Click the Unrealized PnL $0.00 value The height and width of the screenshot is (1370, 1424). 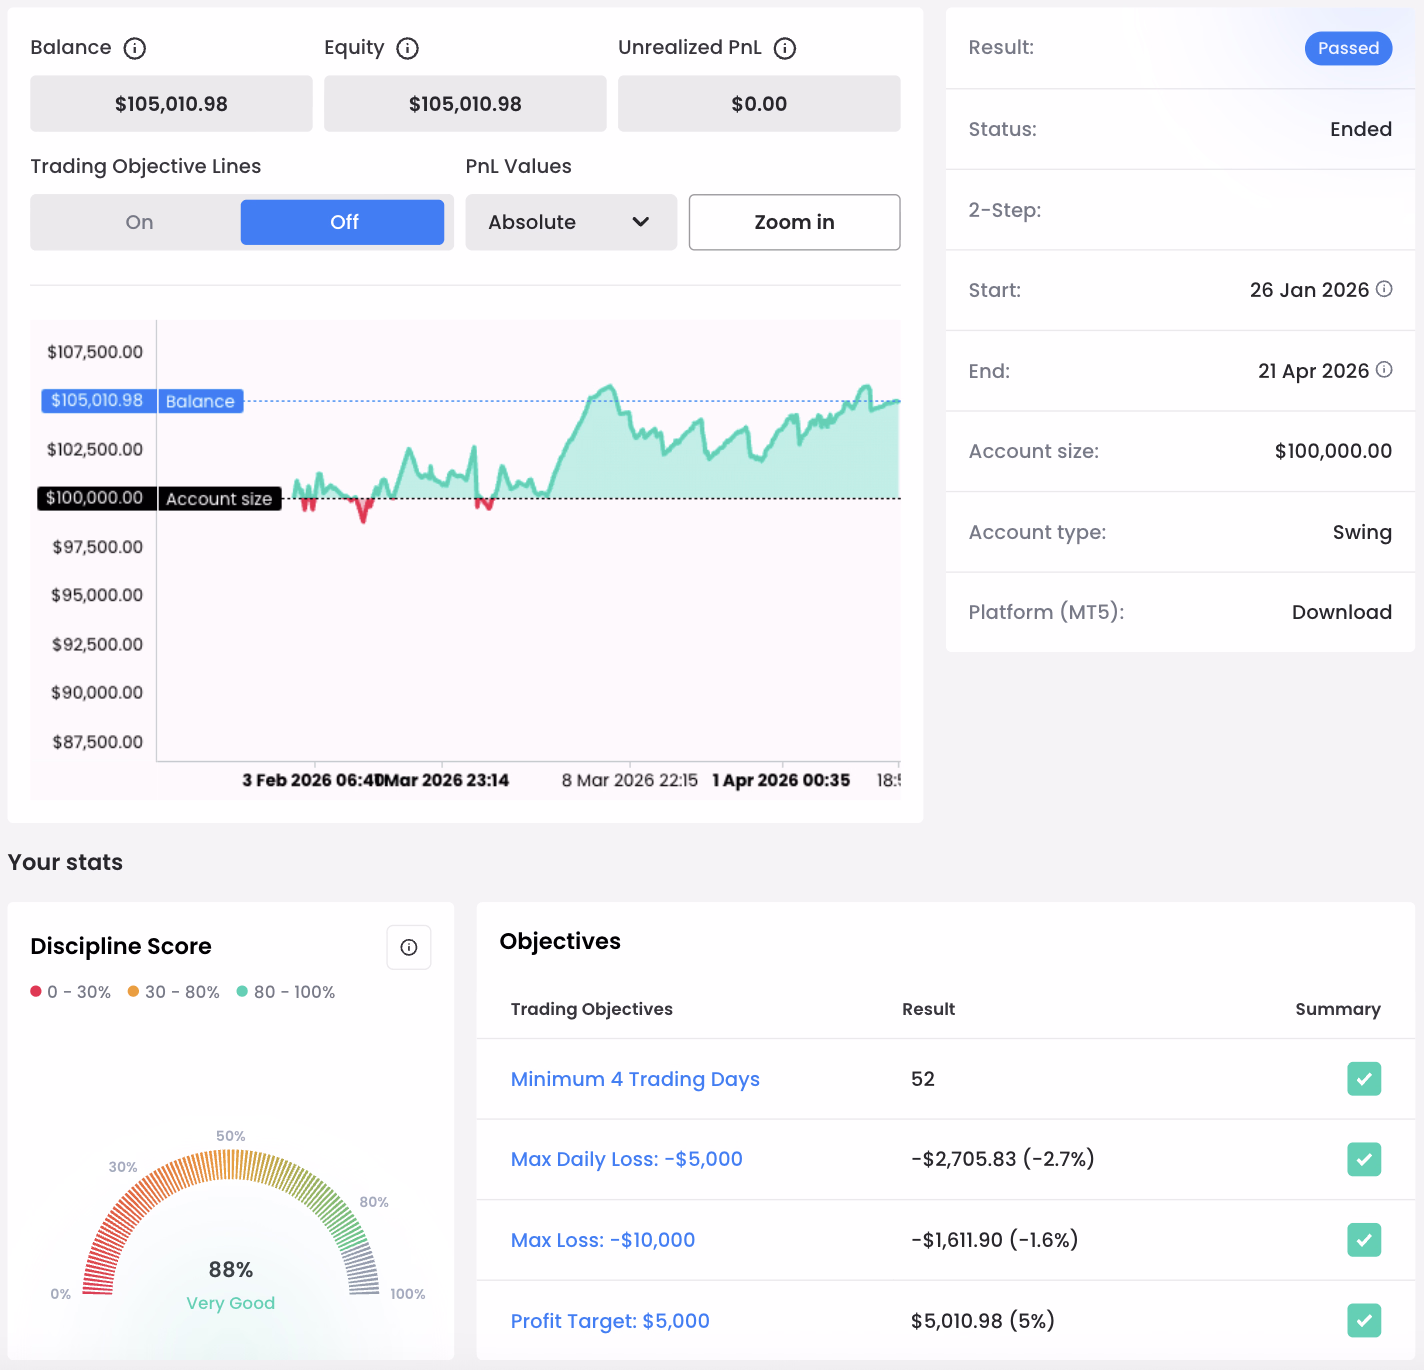coord(759,104)
